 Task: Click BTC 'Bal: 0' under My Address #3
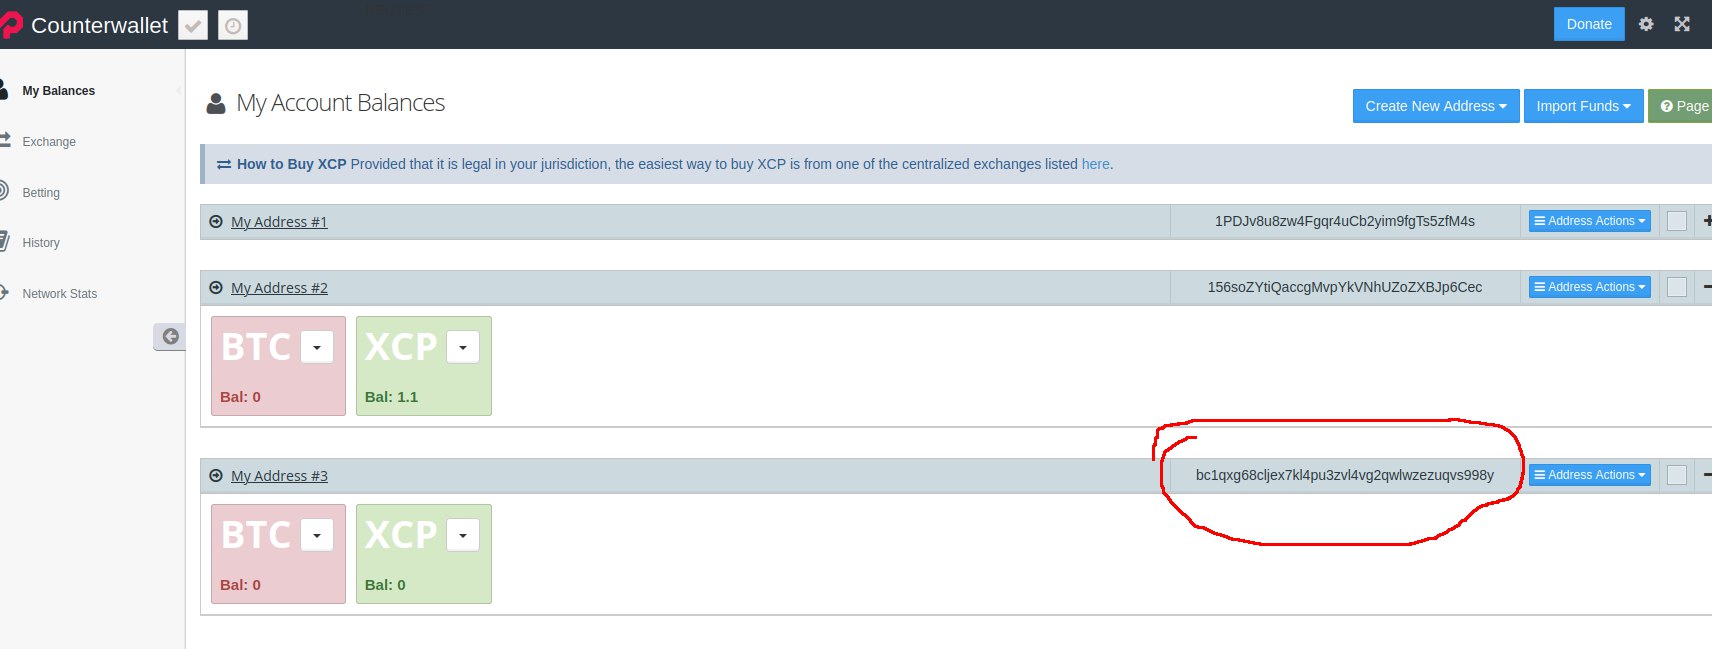click(240, 585)
